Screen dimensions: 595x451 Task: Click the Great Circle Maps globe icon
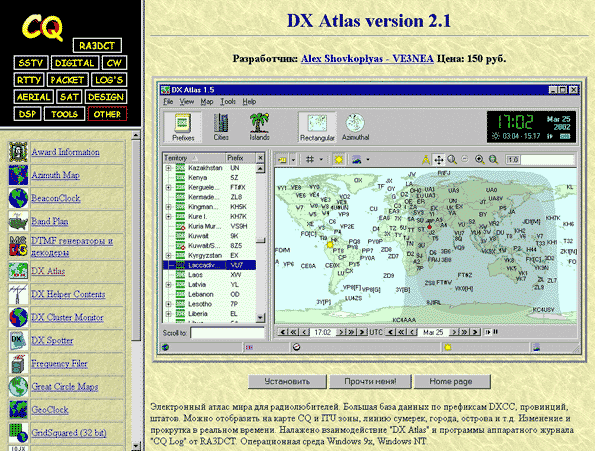pos(18,387)
